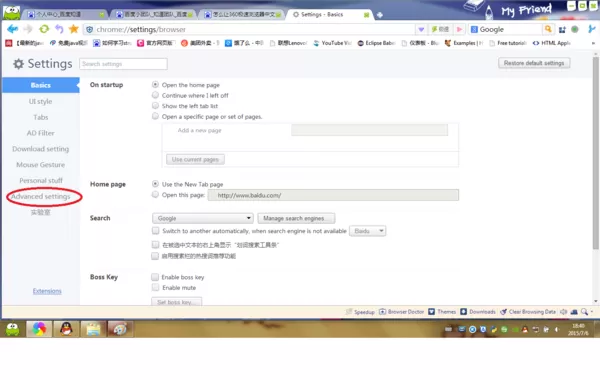Select Use the New Tab page

click(155, 184)
